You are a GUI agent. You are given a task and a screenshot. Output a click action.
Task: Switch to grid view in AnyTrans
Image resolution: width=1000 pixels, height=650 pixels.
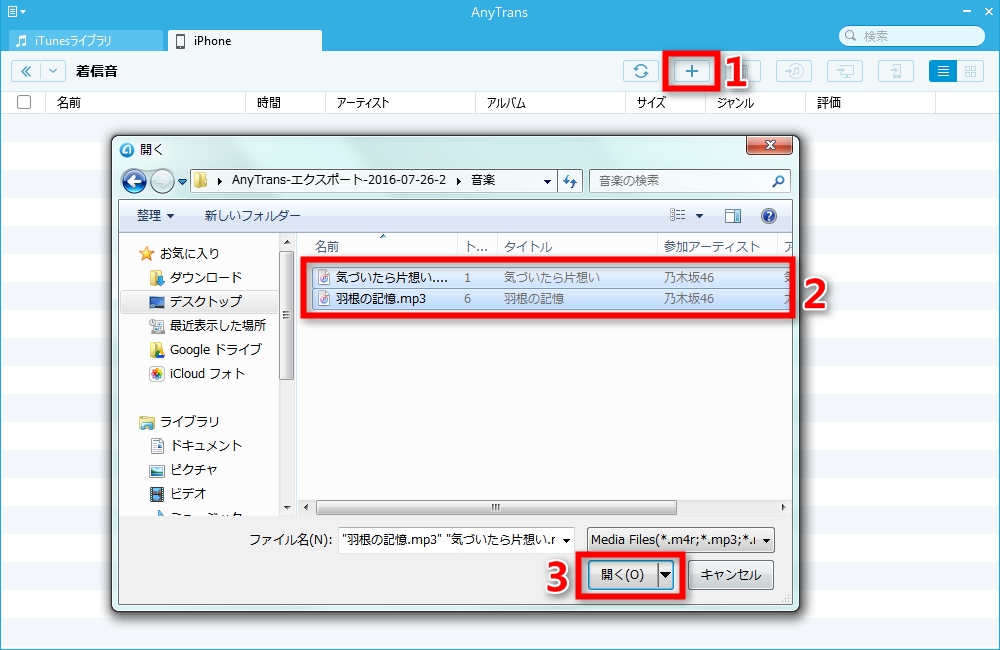[x=970, y=71]
